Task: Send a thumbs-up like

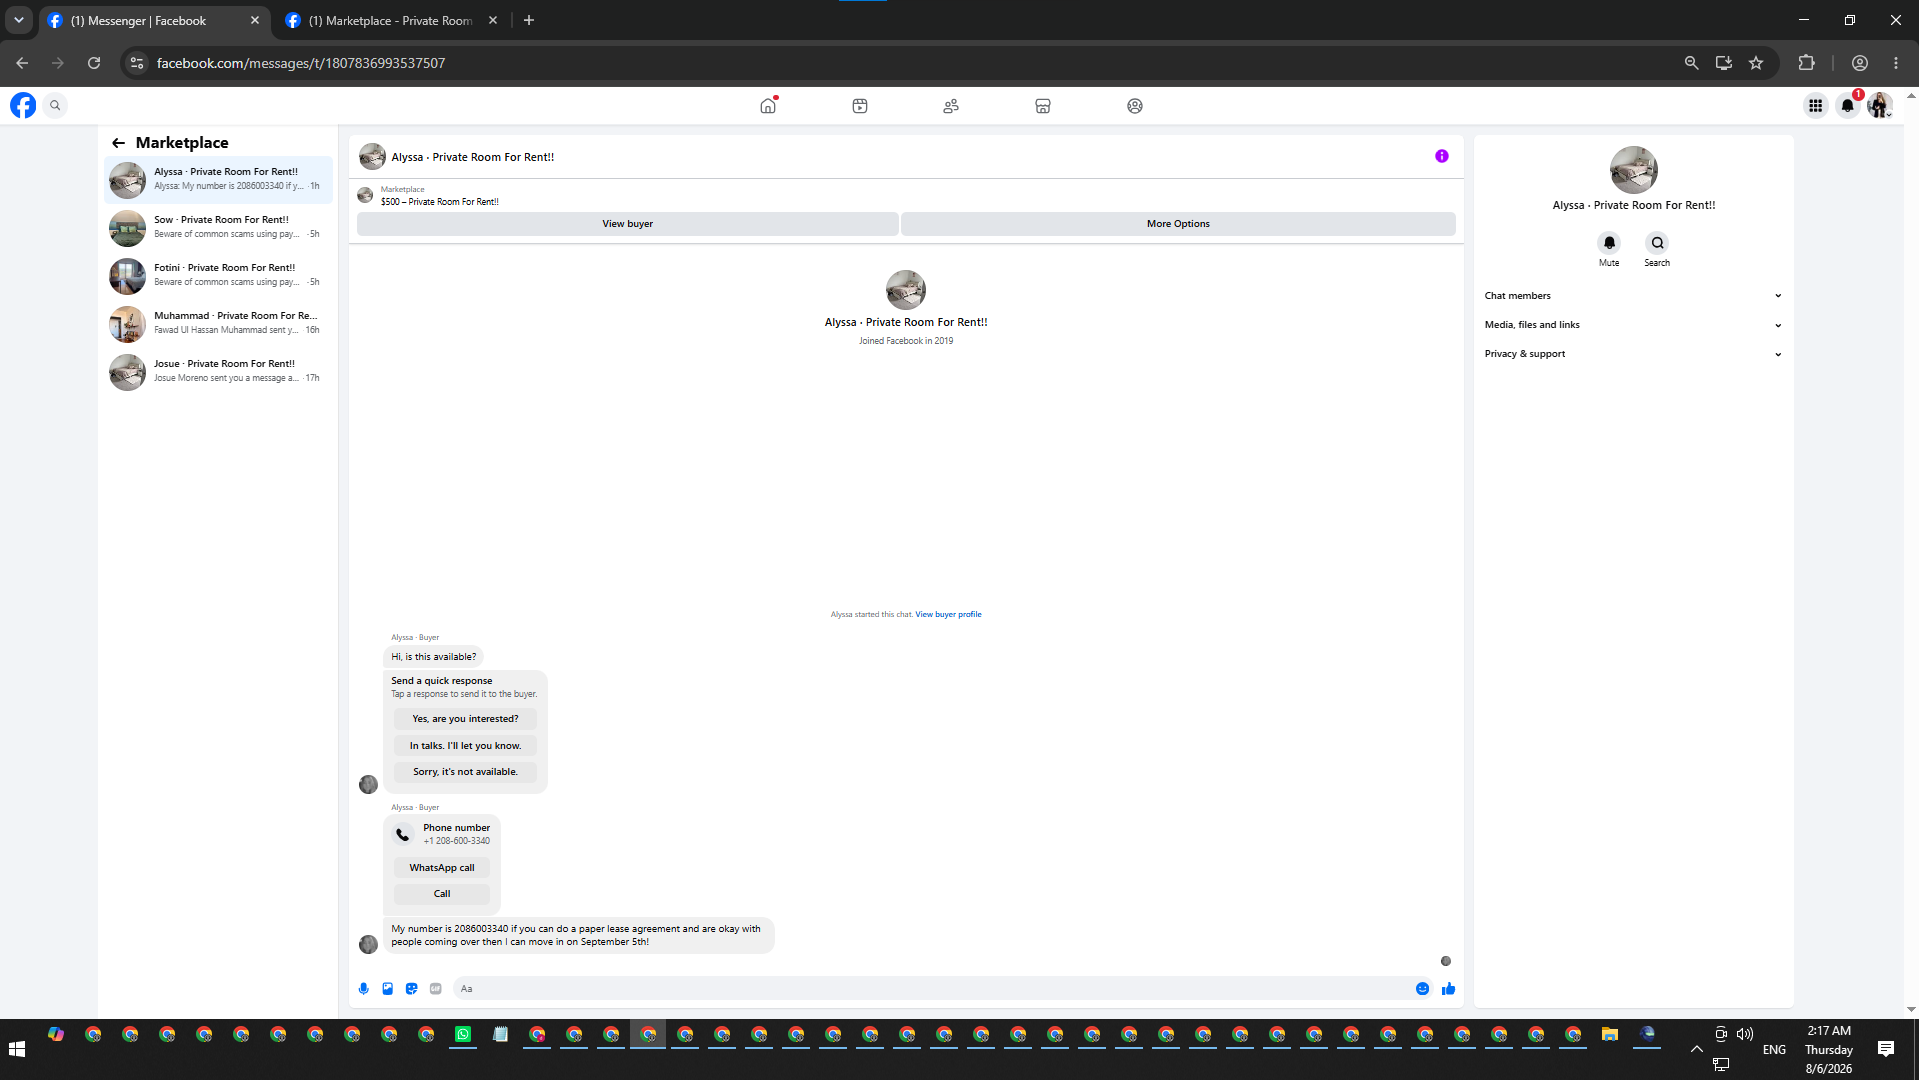Action: pyautogui.click(x=1449, y=989)
